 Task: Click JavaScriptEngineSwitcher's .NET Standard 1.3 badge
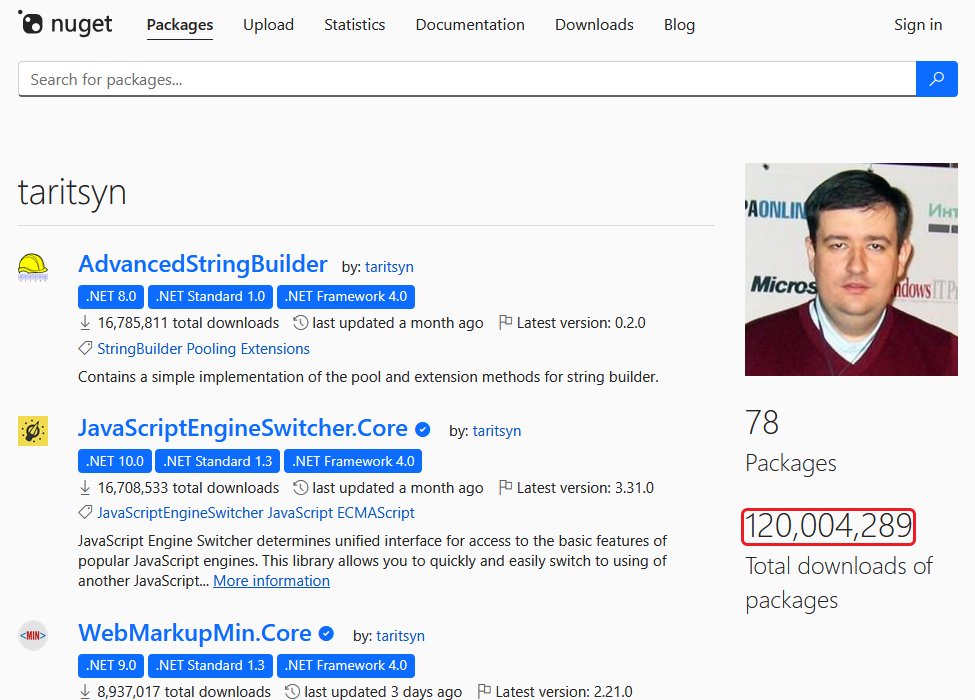[x=218, y=461]
